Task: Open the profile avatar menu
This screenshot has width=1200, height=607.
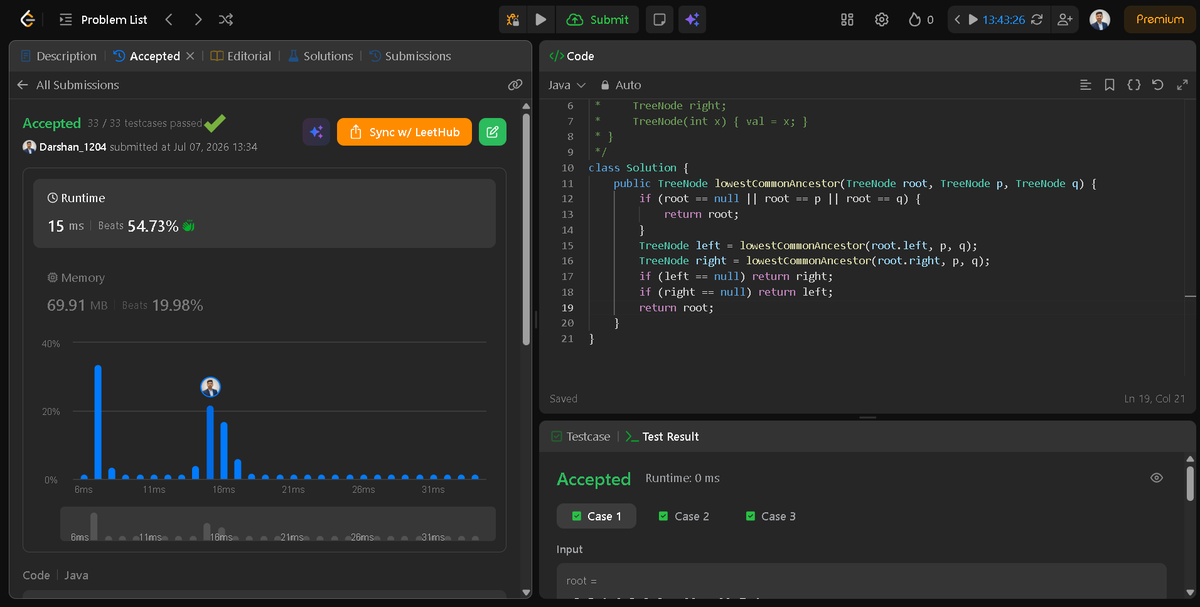Action: coord(1100,19)
